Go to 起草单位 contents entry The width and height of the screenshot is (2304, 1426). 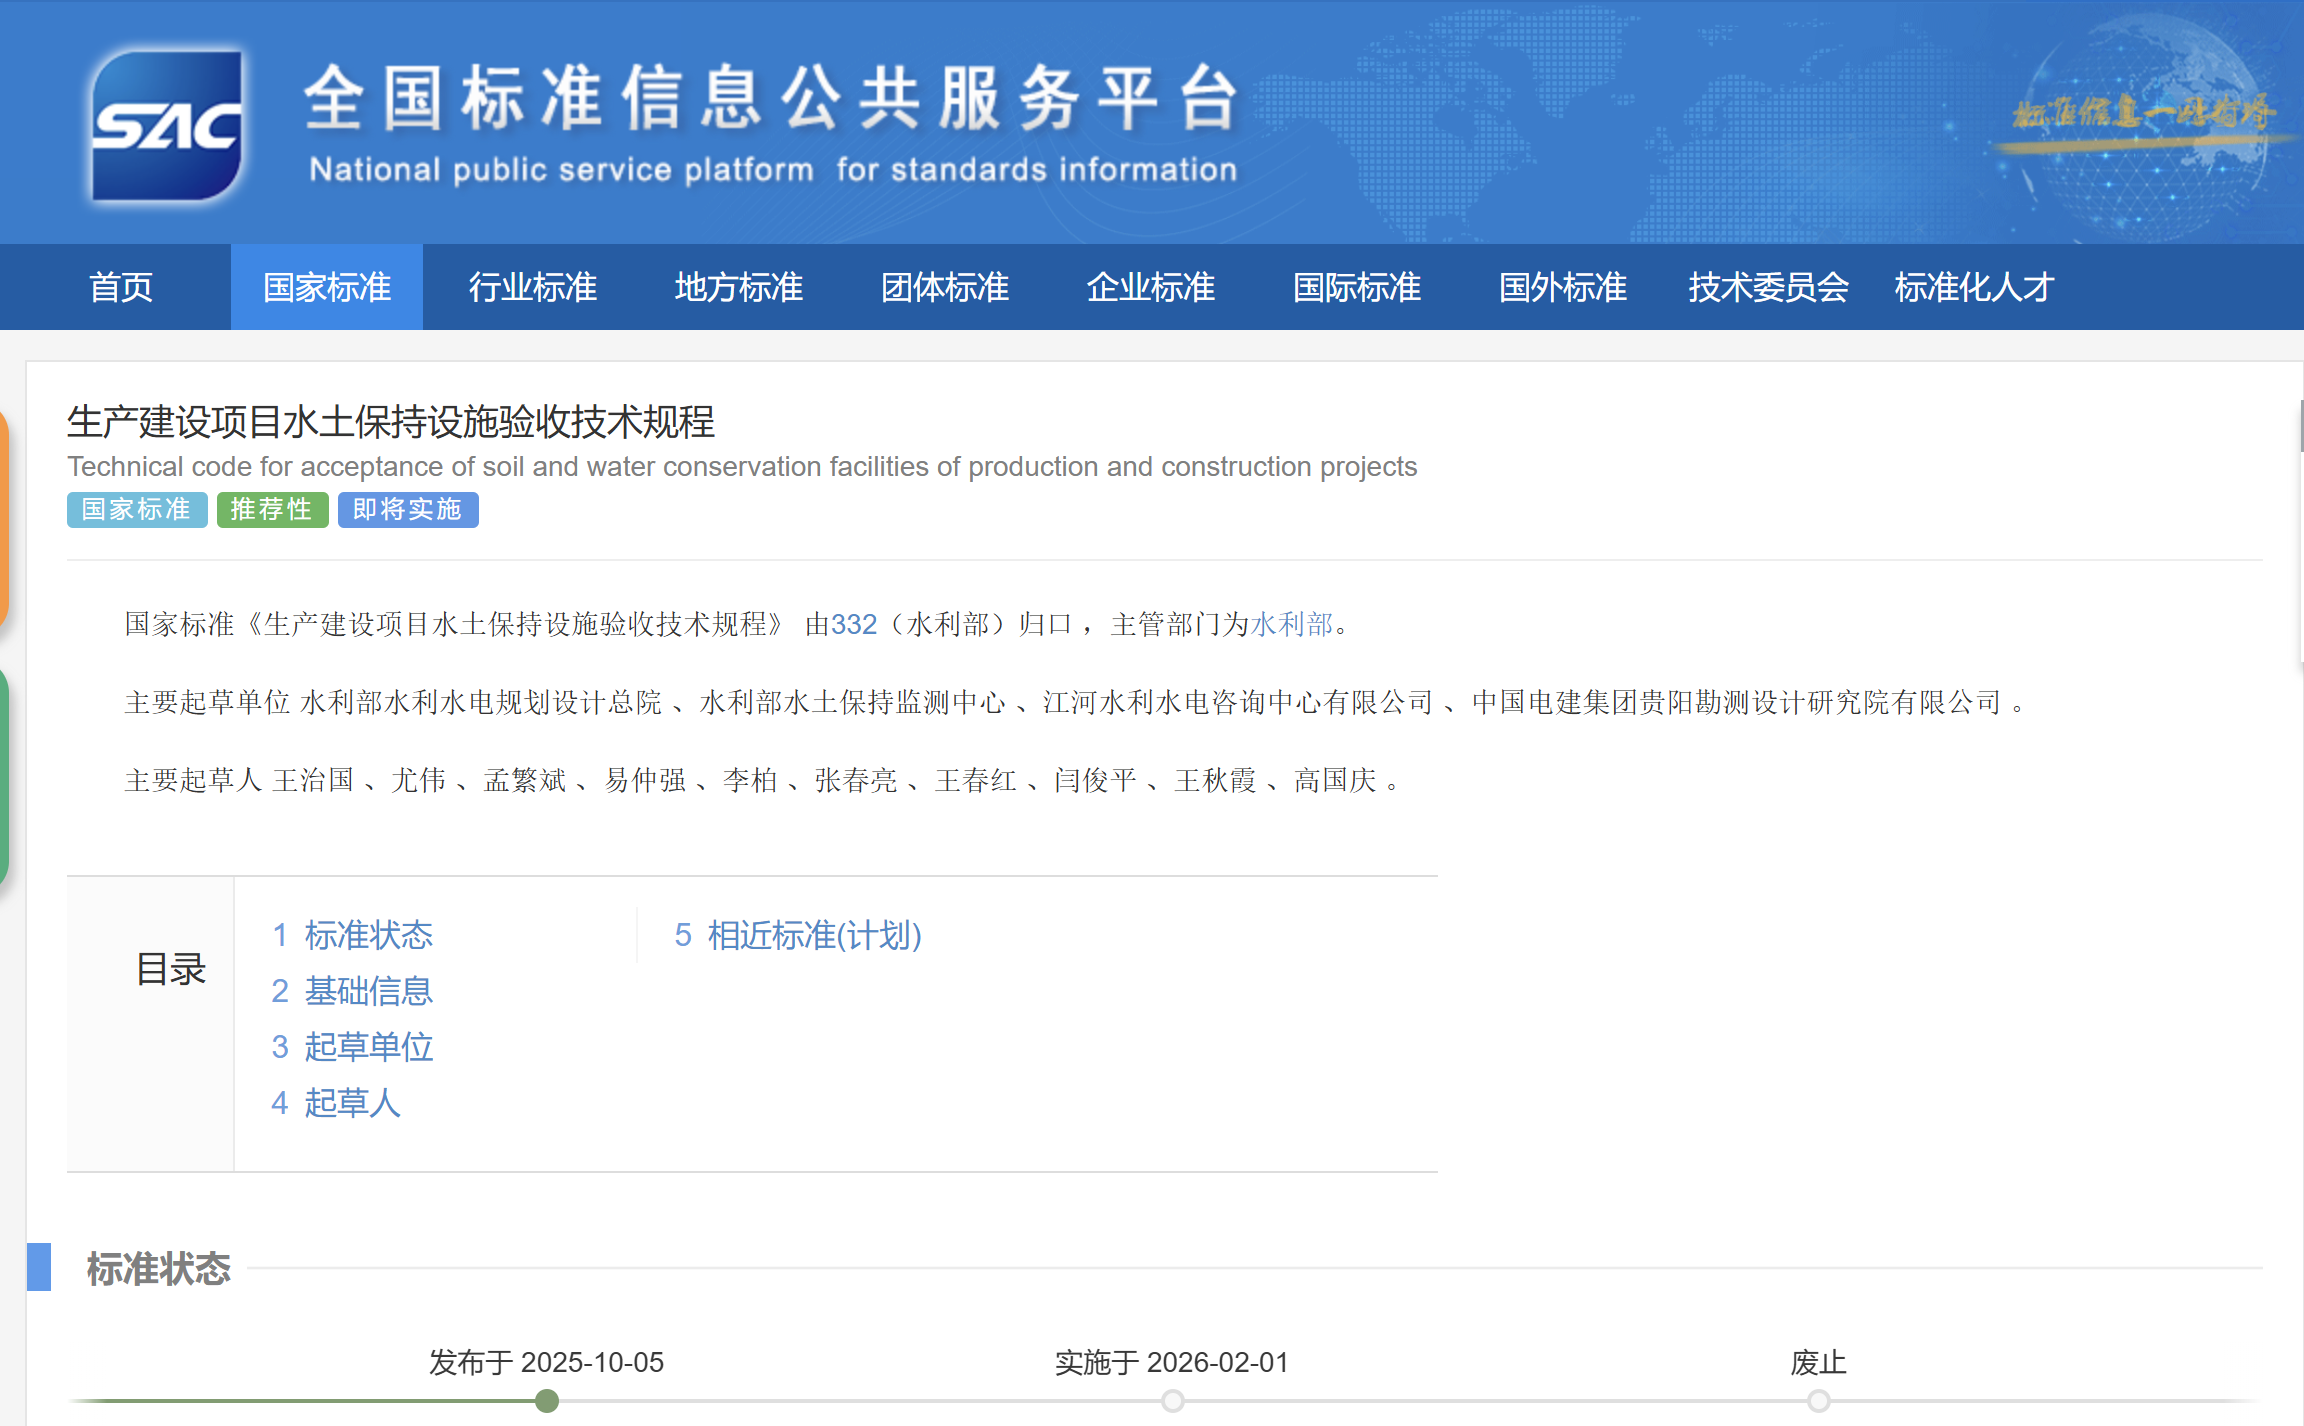352,1047
